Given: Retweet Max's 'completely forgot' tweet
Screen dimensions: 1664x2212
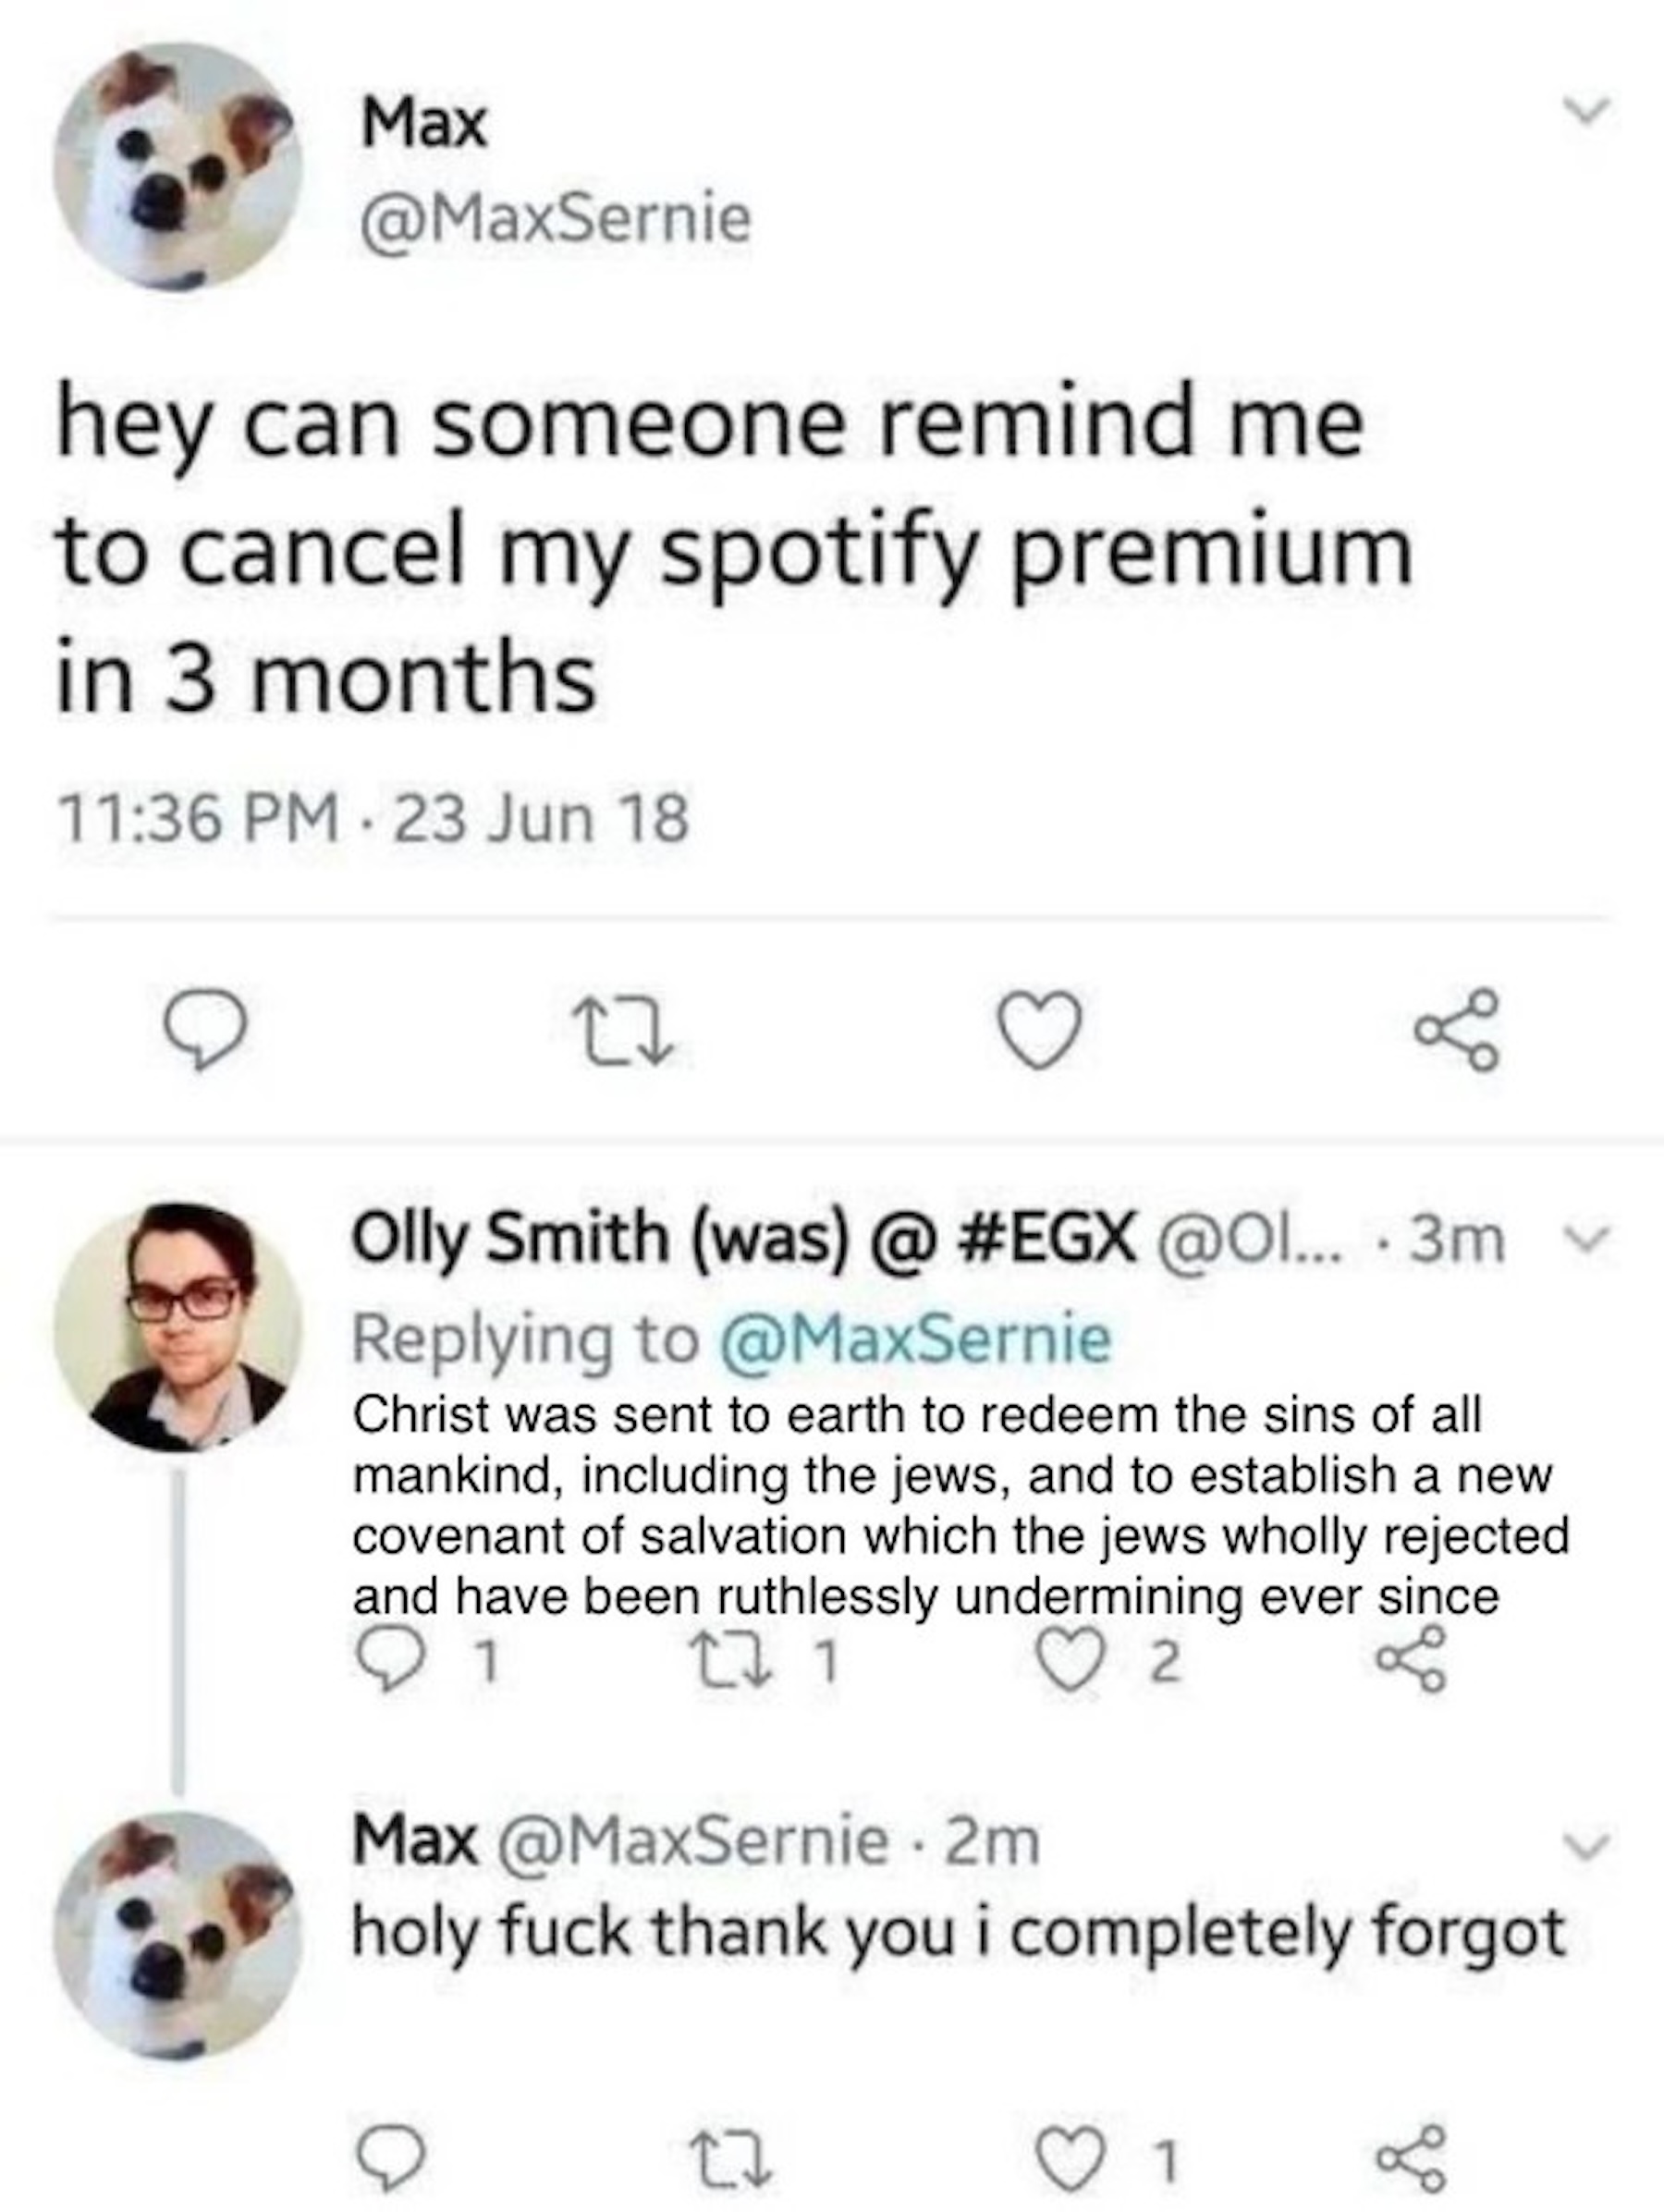Looking at the screenshot, I should 732,2163.
